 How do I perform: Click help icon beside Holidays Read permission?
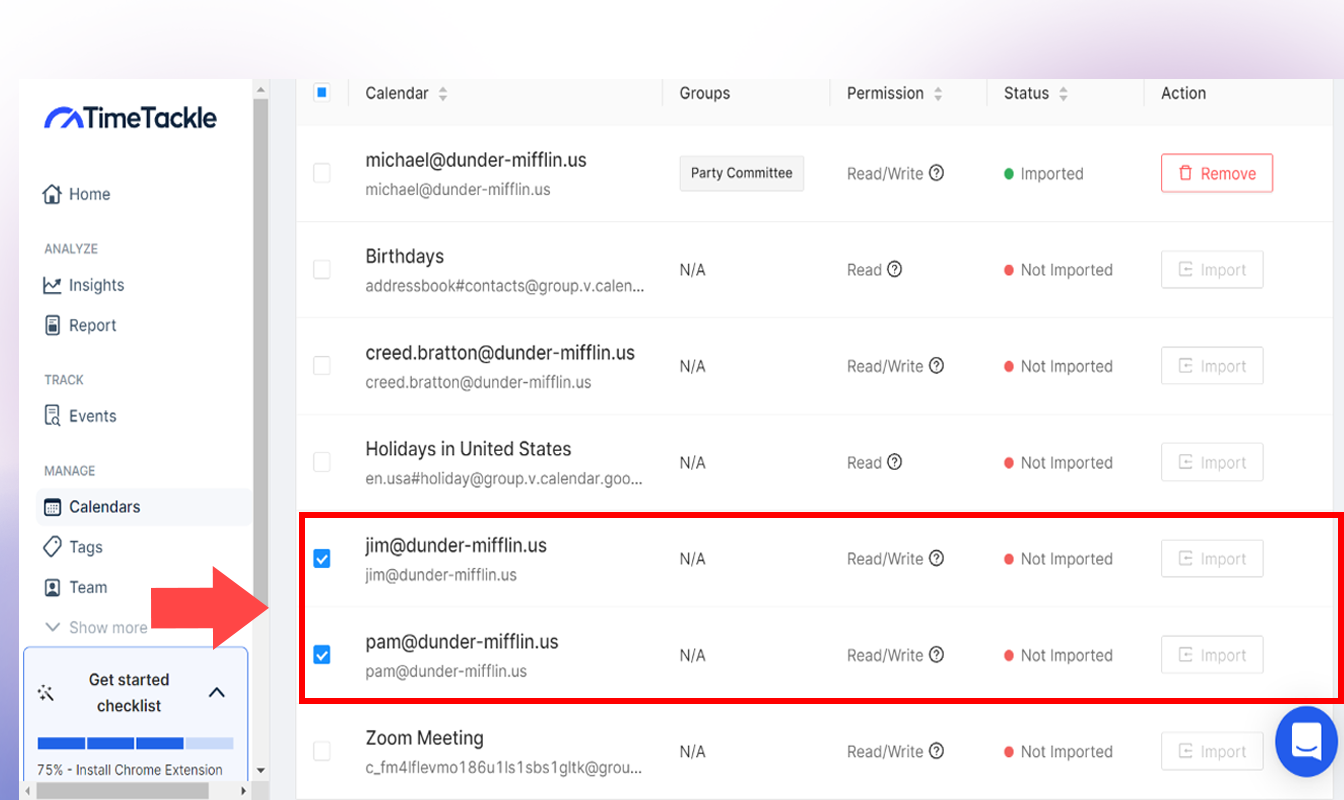(895, 462)
